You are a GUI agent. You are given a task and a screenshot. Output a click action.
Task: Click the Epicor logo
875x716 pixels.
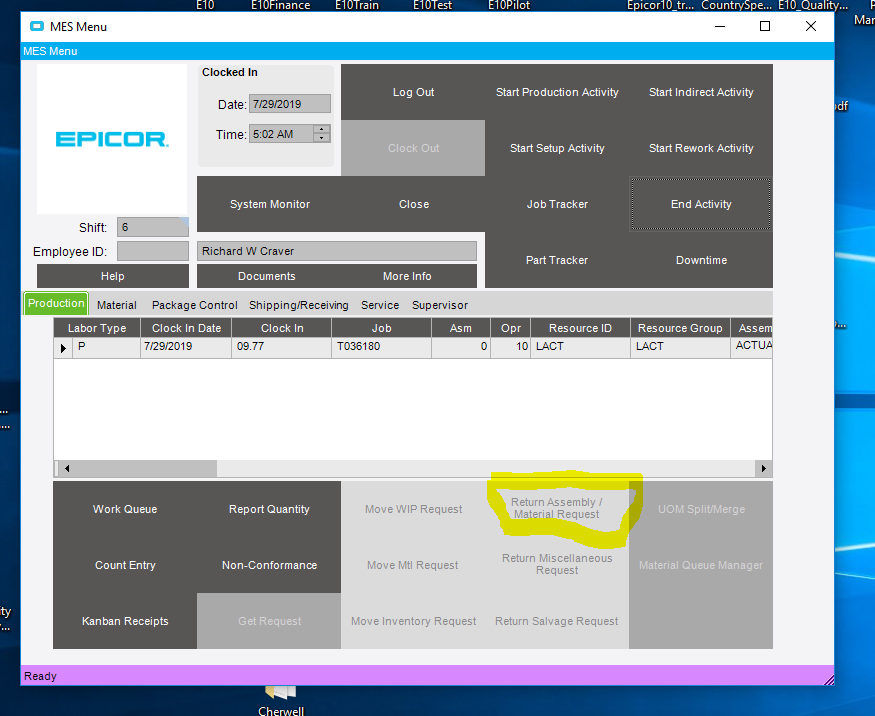pos(112,138)
